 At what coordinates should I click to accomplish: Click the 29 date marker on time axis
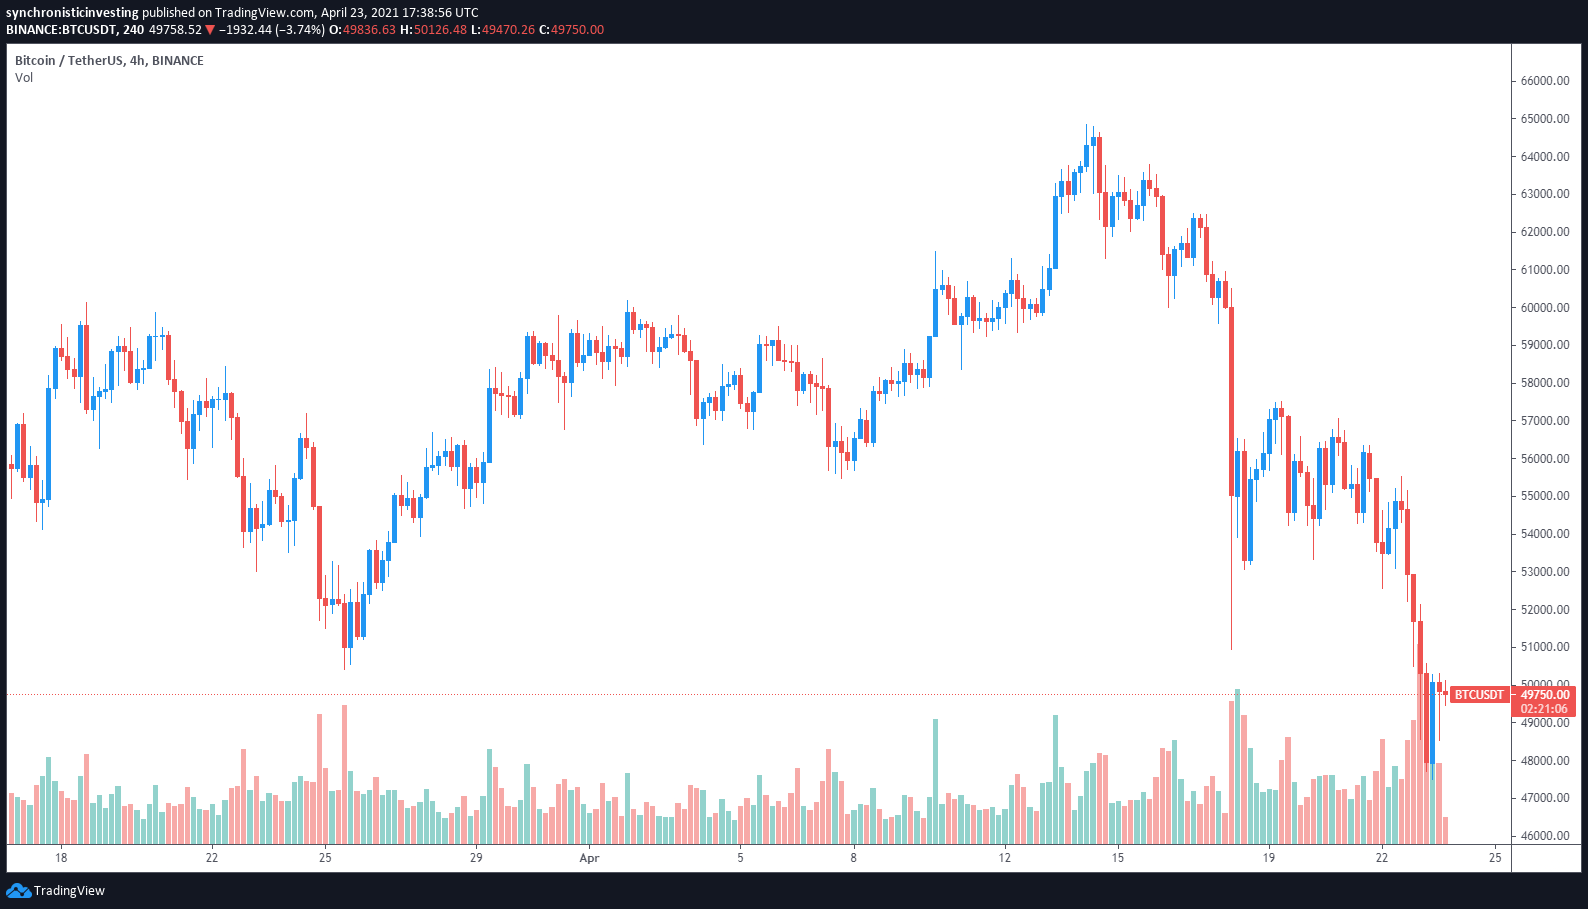(476, 858)
